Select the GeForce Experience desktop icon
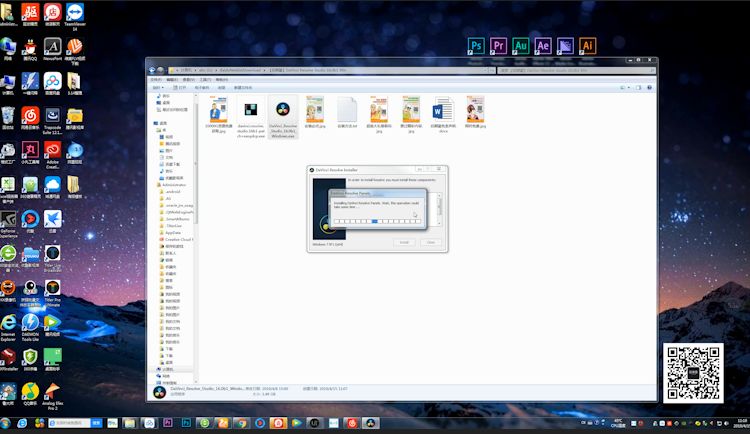Image resolution: width=750 pixels, height=434 pixels. [8, 224]
